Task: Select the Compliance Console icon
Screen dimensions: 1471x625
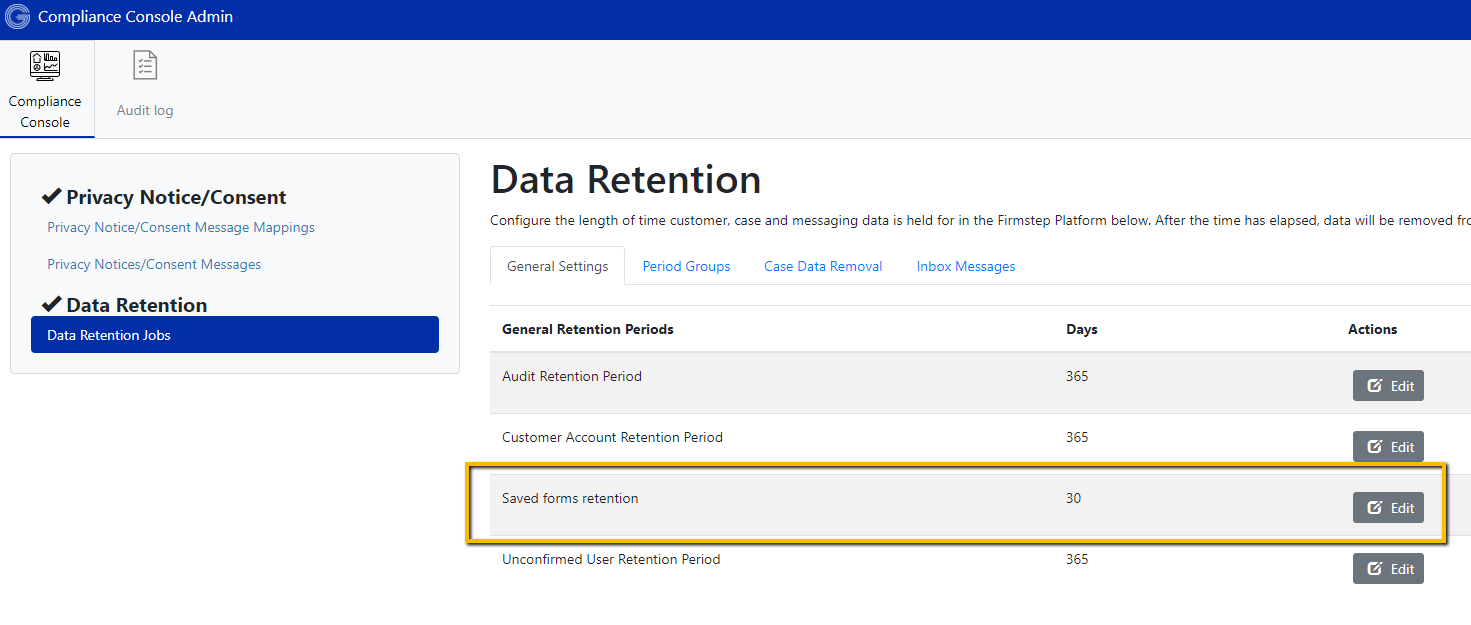Action: [46, 64]
